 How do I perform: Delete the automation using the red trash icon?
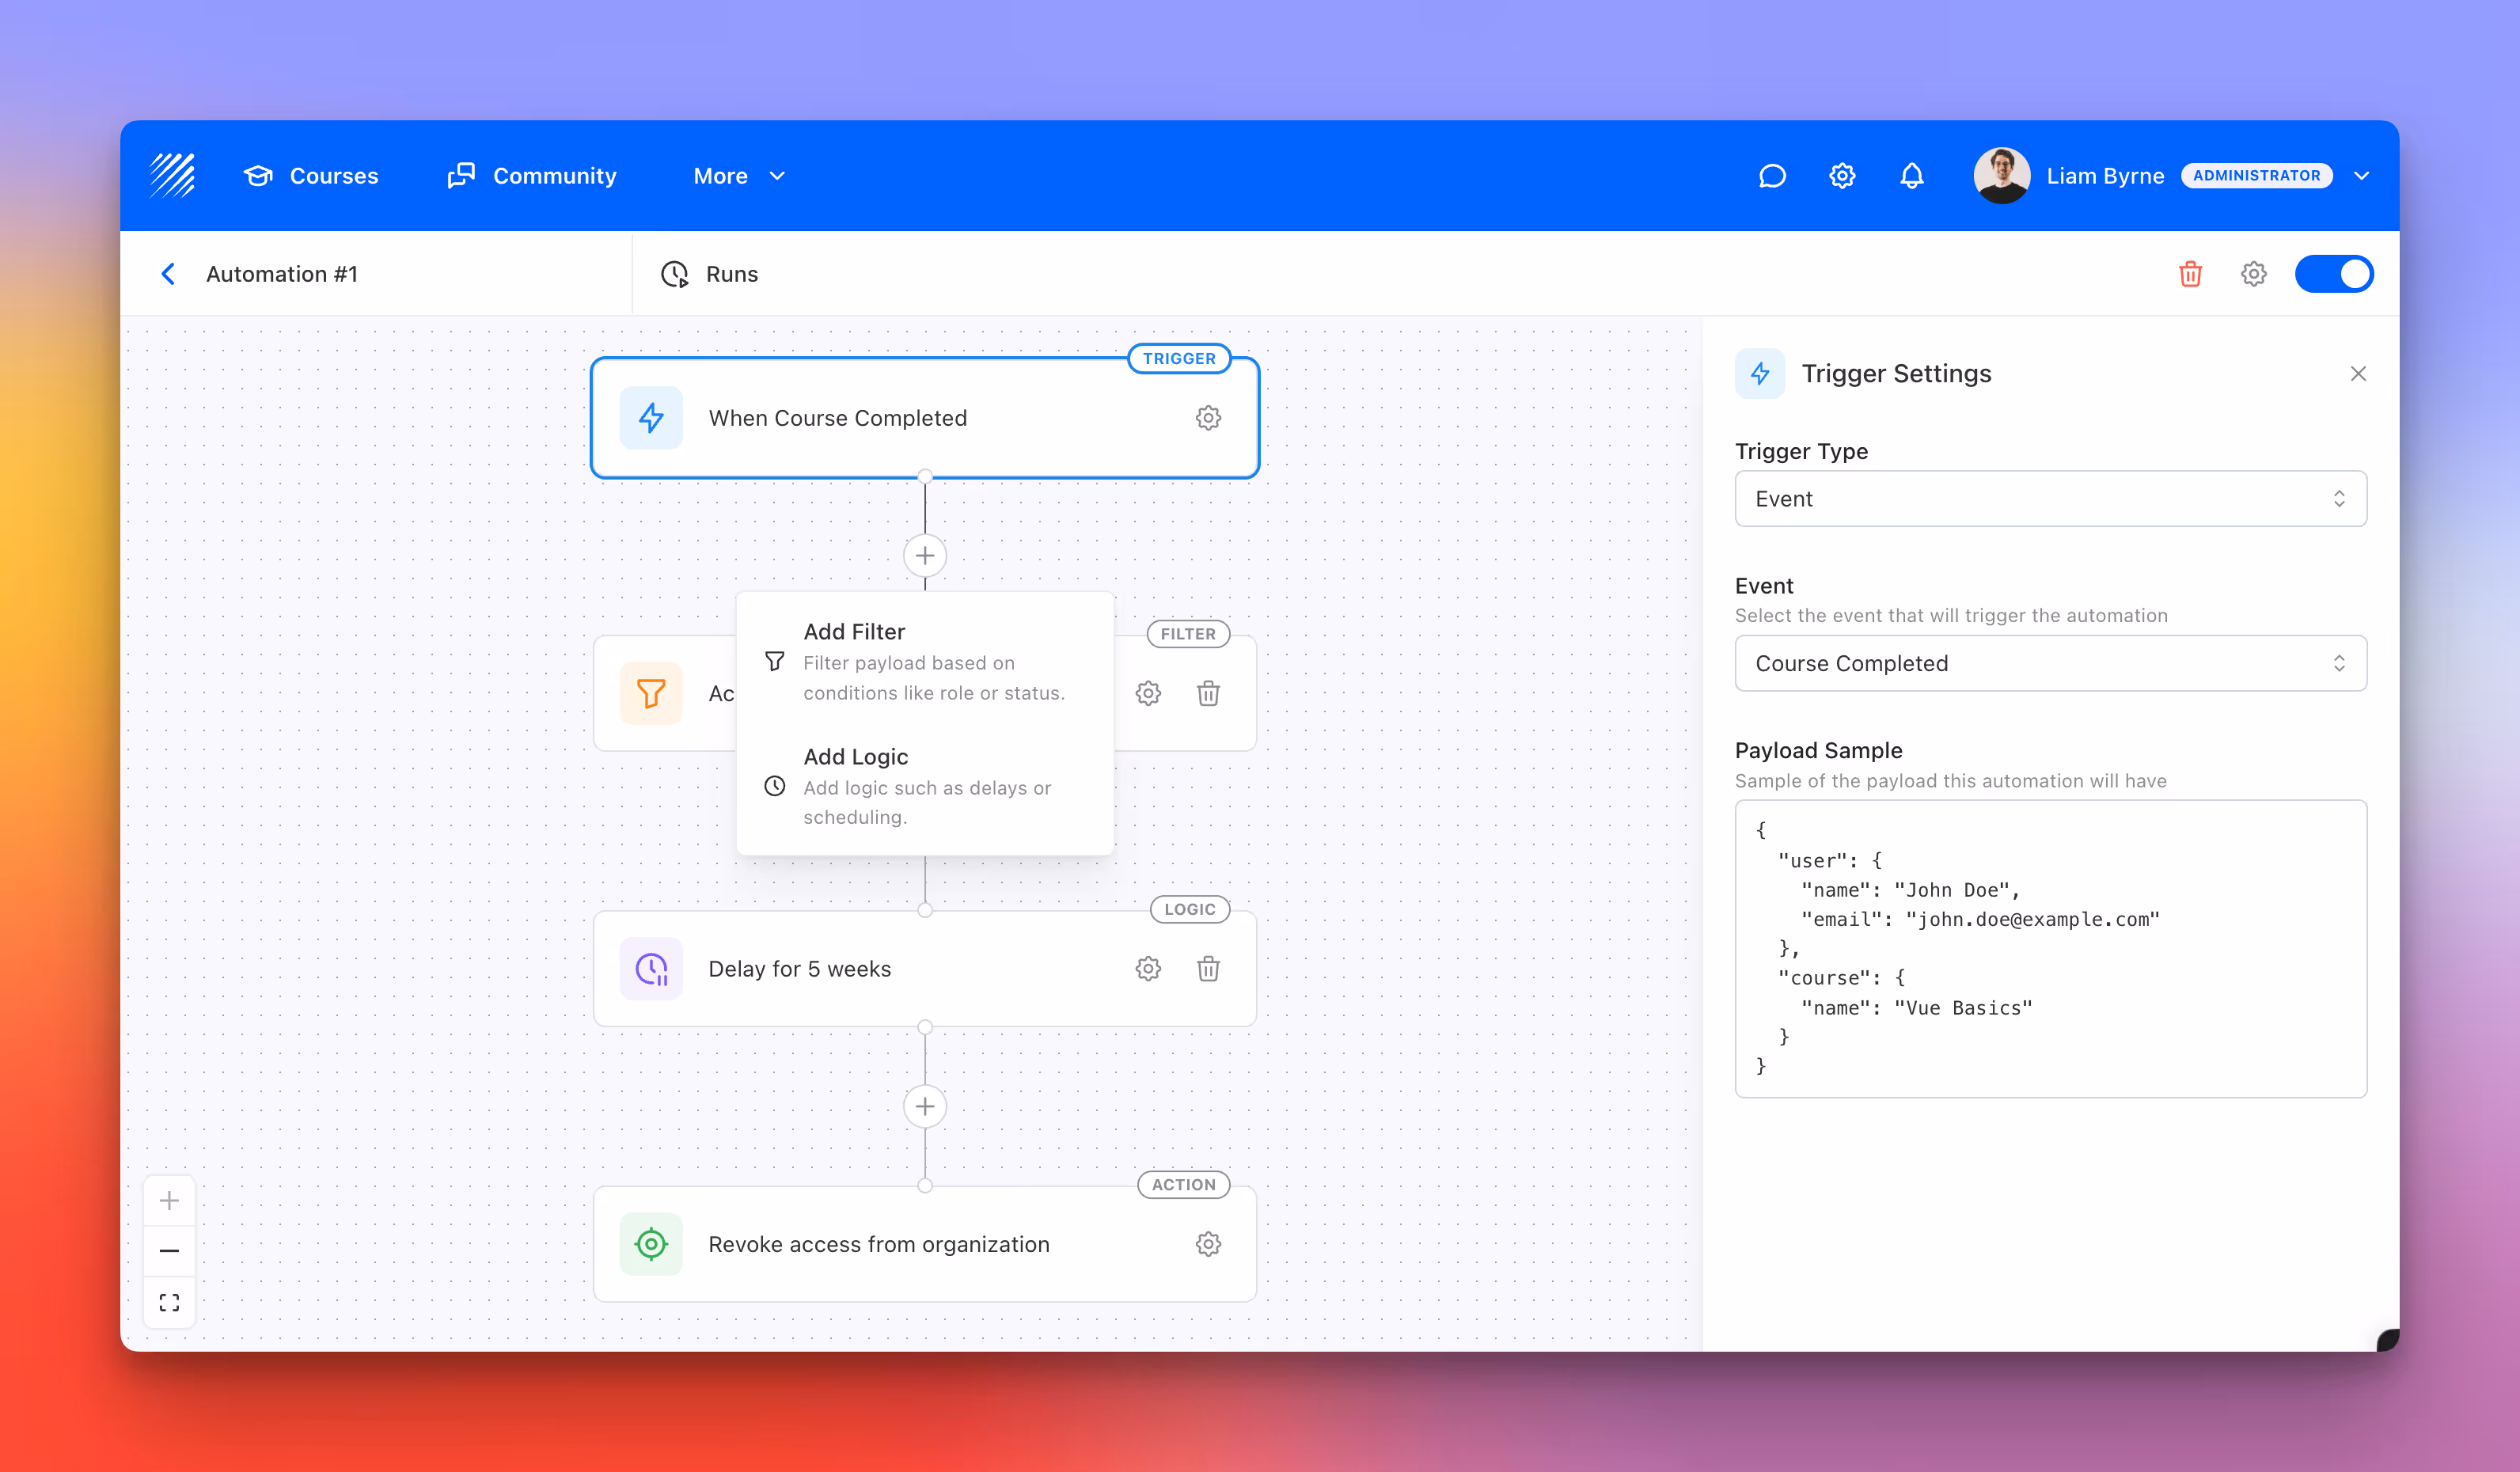tap(2190, 273)
